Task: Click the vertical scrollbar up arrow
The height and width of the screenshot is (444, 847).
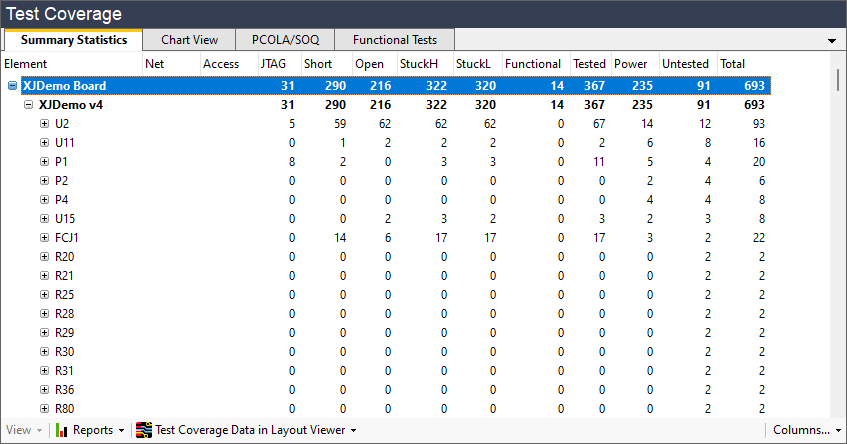Action: 838,77
